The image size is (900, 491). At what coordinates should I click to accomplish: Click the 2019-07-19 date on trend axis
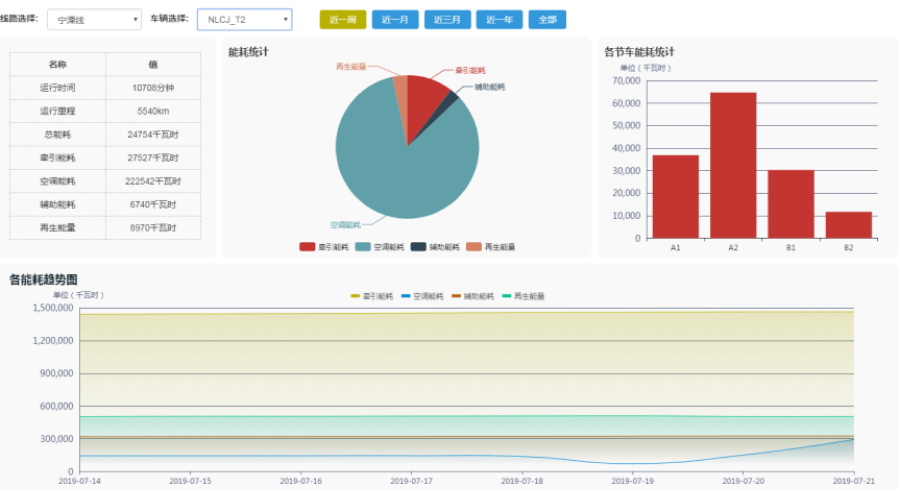[x=633, y=481]
